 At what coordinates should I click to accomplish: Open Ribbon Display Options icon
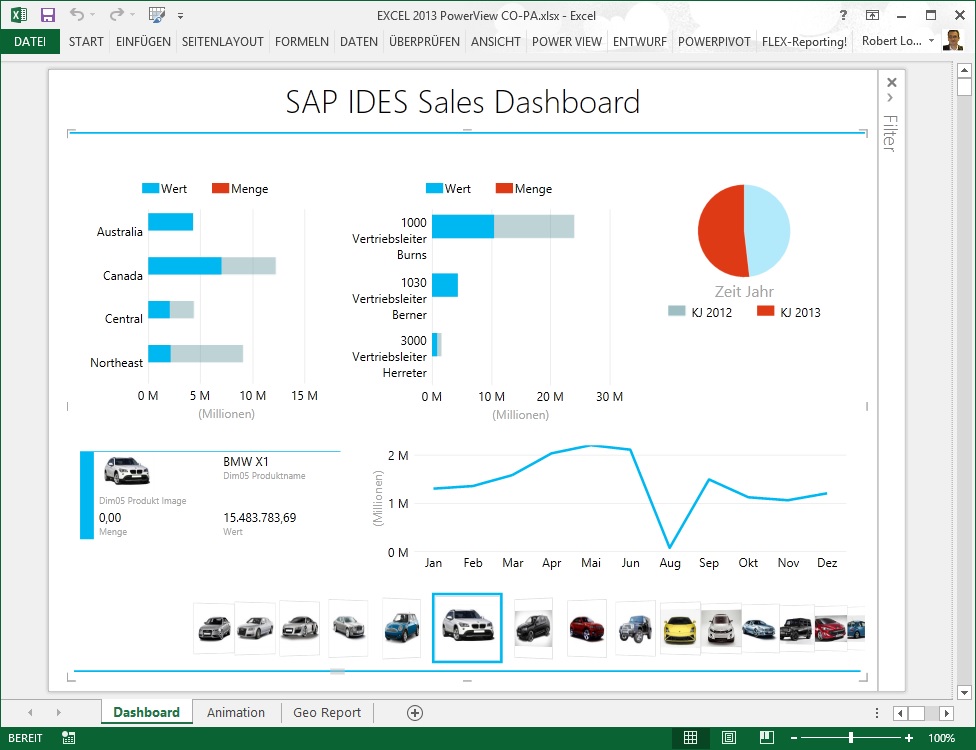(873, 15)
